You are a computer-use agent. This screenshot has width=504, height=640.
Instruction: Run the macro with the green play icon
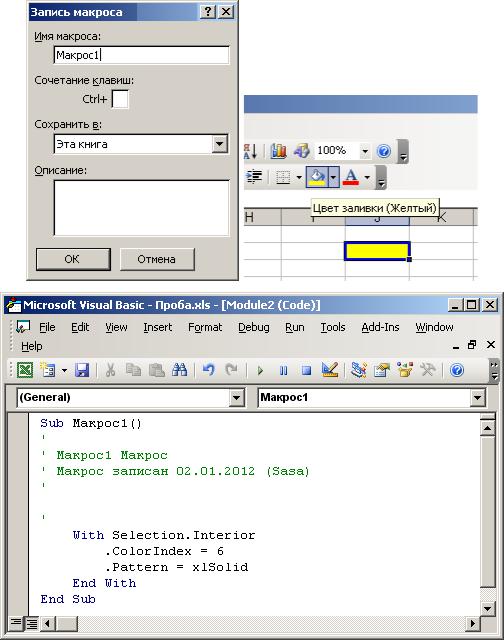pyautogui.click(x=260, y=371)
